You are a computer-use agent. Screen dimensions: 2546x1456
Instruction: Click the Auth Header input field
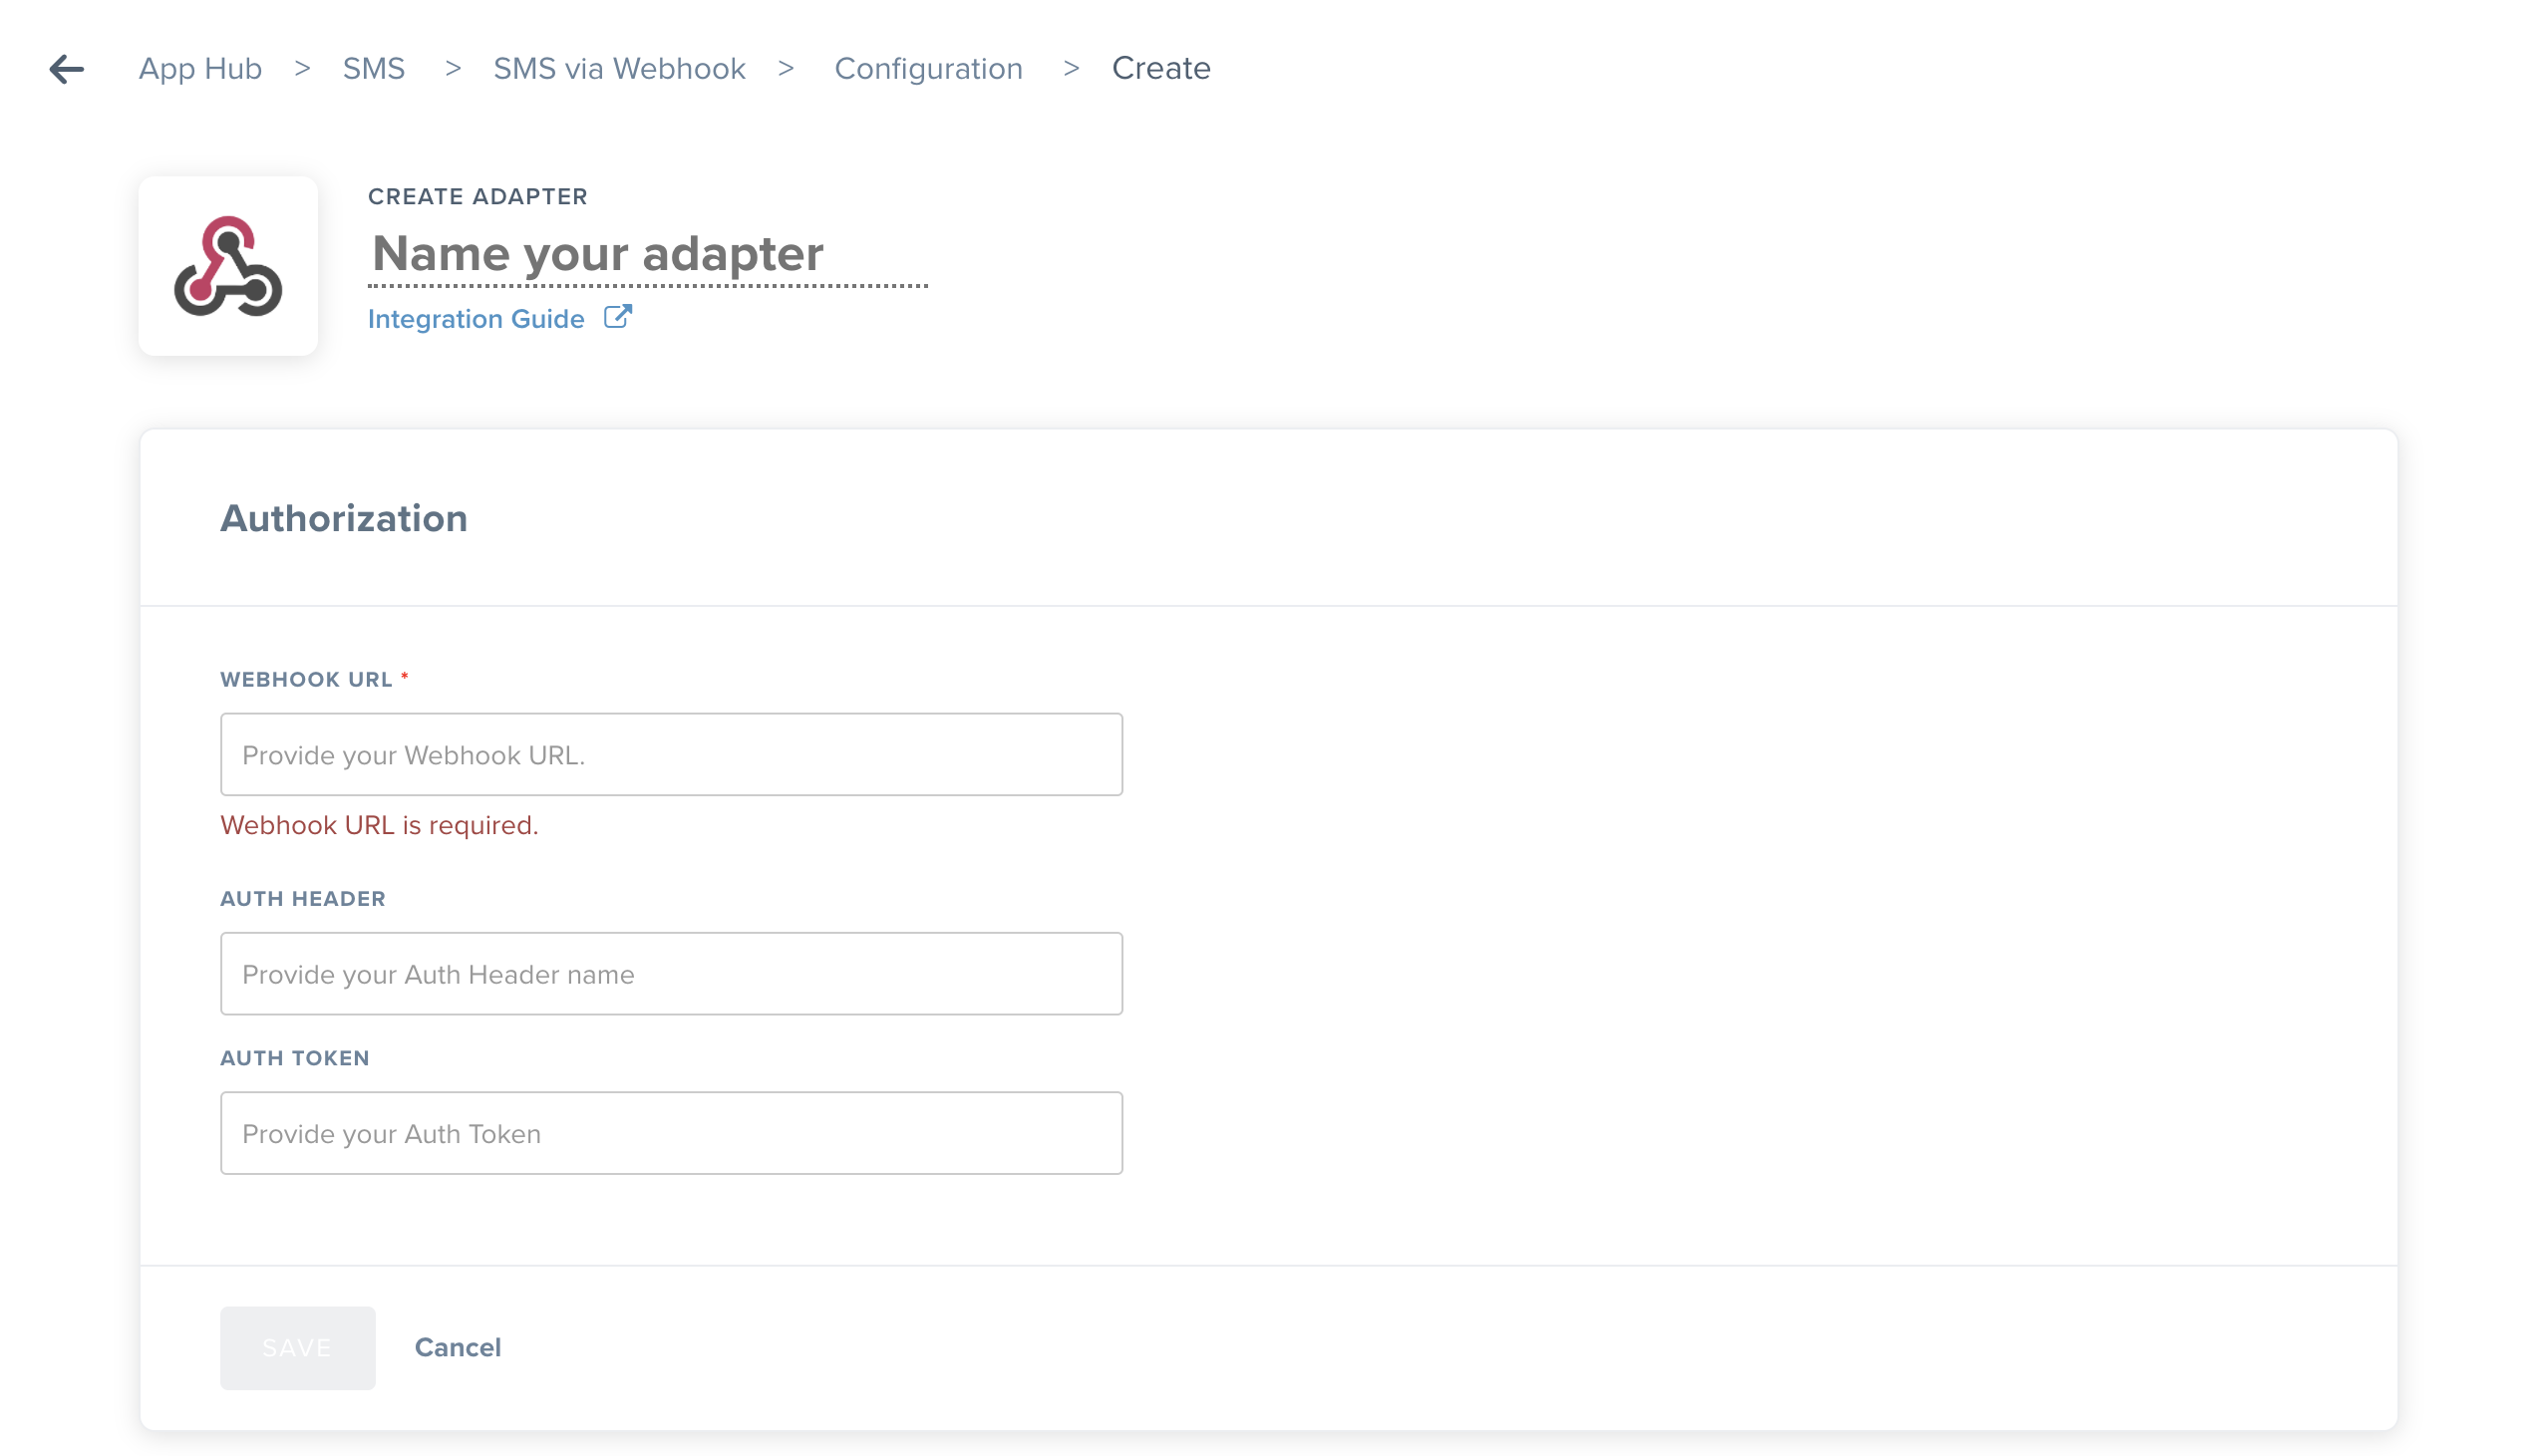pyautogui.click(x=672, y=975)
